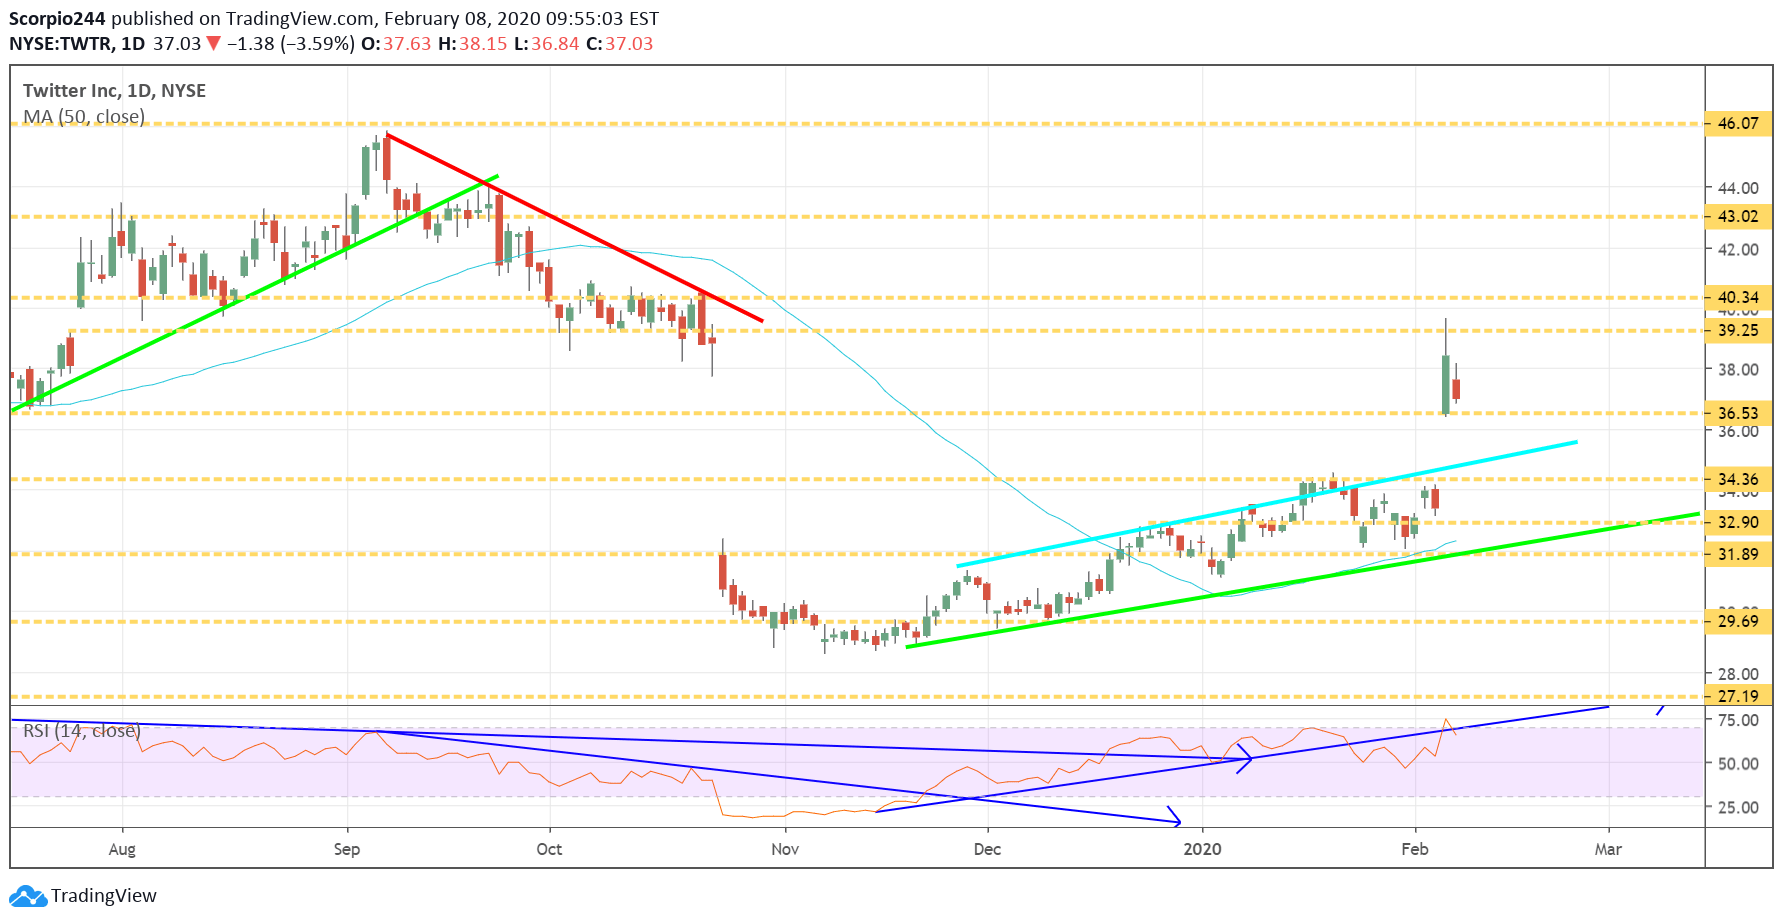
Task: Click the cyan rising channel trendline
Action: pyautogui.click(x=1267, y=504)
